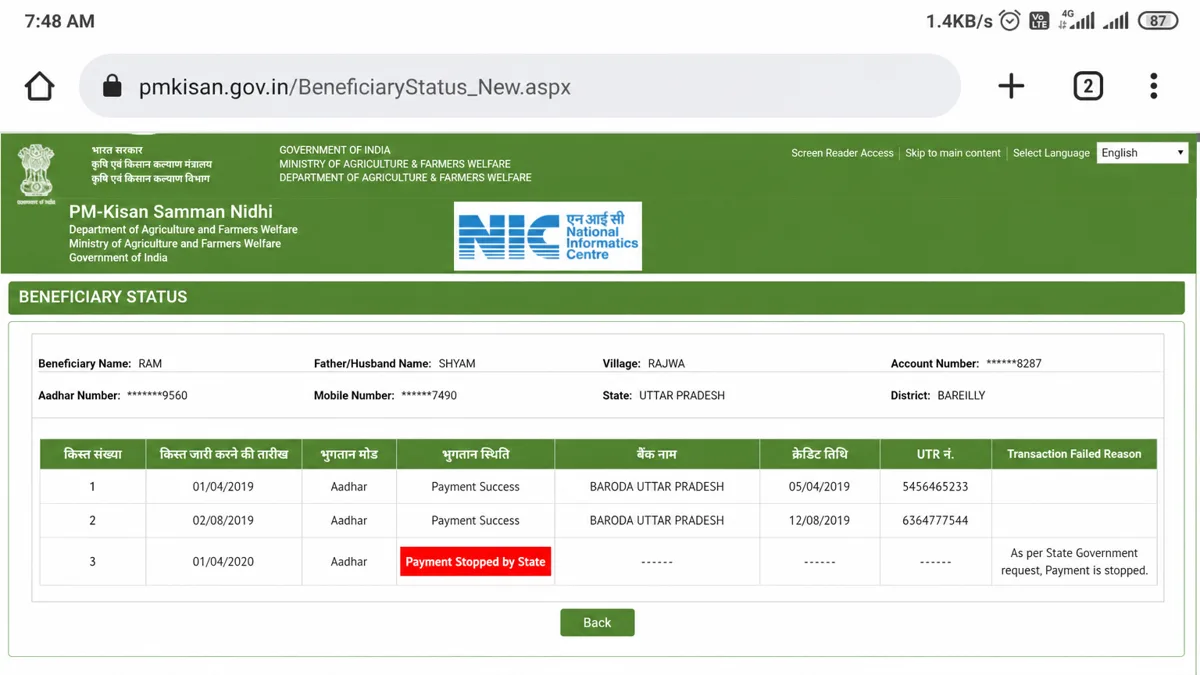Tap the VoLTE status icon

pyautogui.click(x=1039, y=20)
